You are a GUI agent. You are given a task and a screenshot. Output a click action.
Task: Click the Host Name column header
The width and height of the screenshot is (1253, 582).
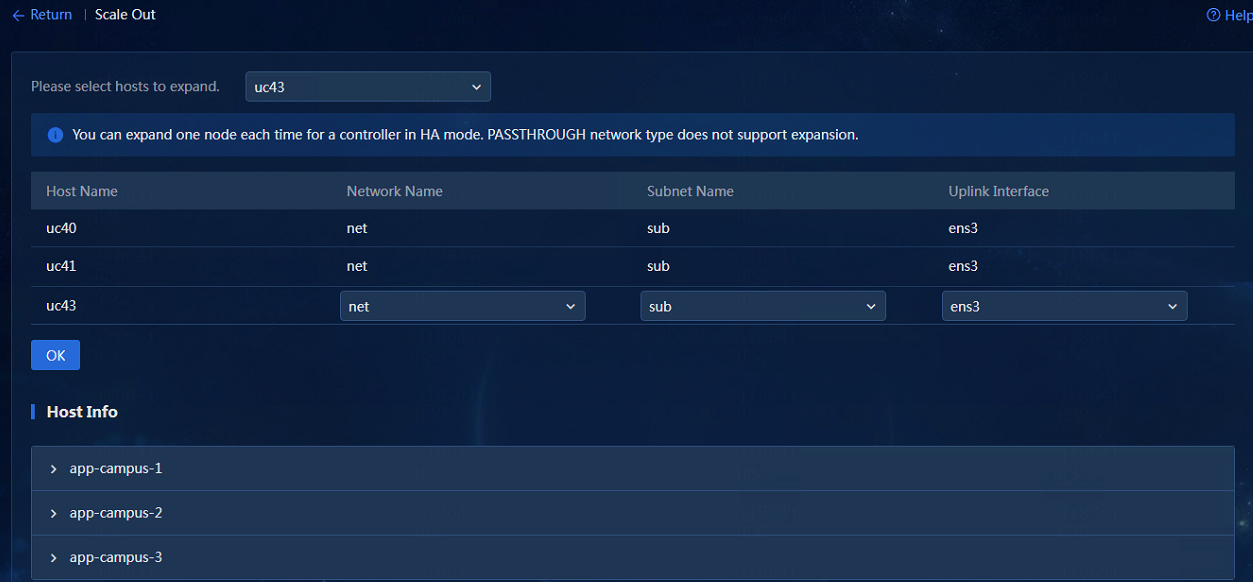tap(82, 191)
